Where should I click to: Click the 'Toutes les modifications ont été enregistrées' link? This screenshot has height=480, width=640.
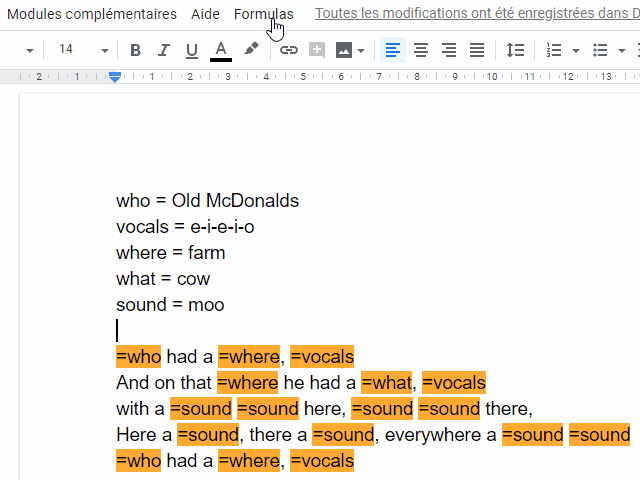click(477, 13)
